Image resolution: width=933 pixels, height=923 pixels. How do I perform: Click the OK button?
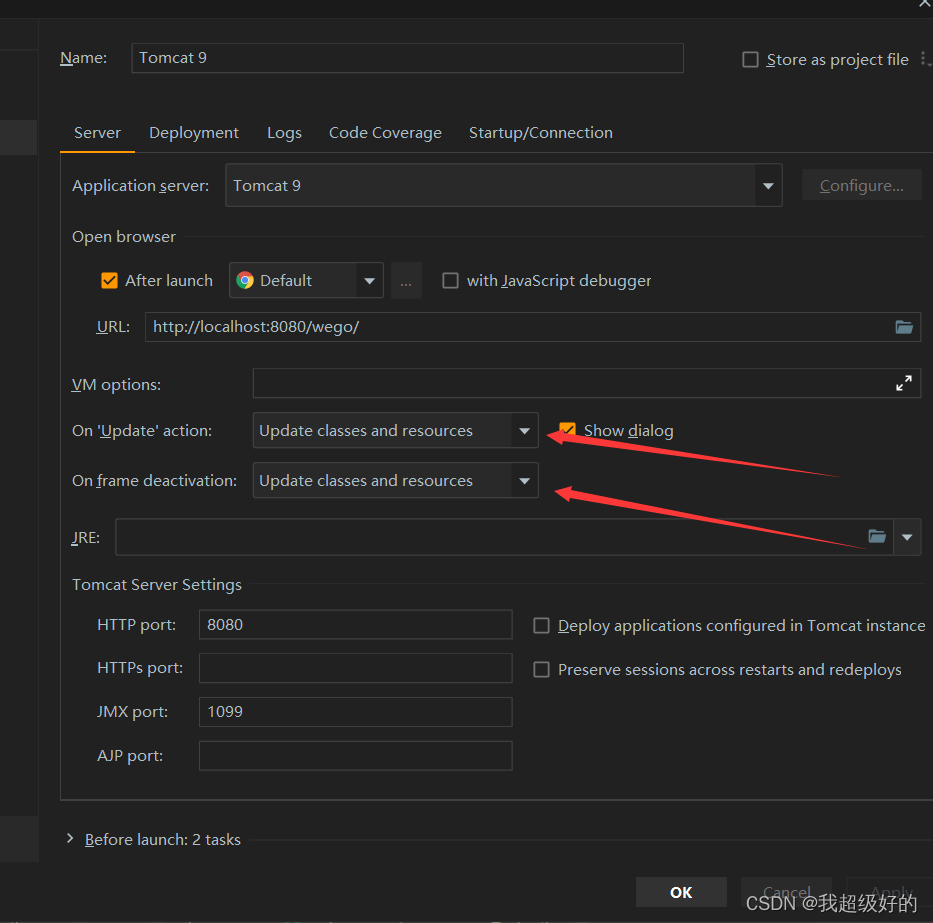click(x=681, y=892)
